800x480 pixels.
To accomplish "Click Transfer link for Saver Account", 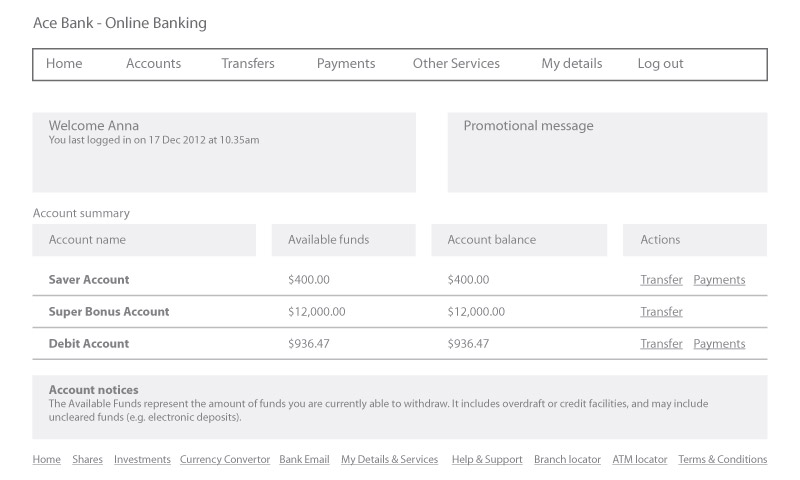I will tap(661, 280).
